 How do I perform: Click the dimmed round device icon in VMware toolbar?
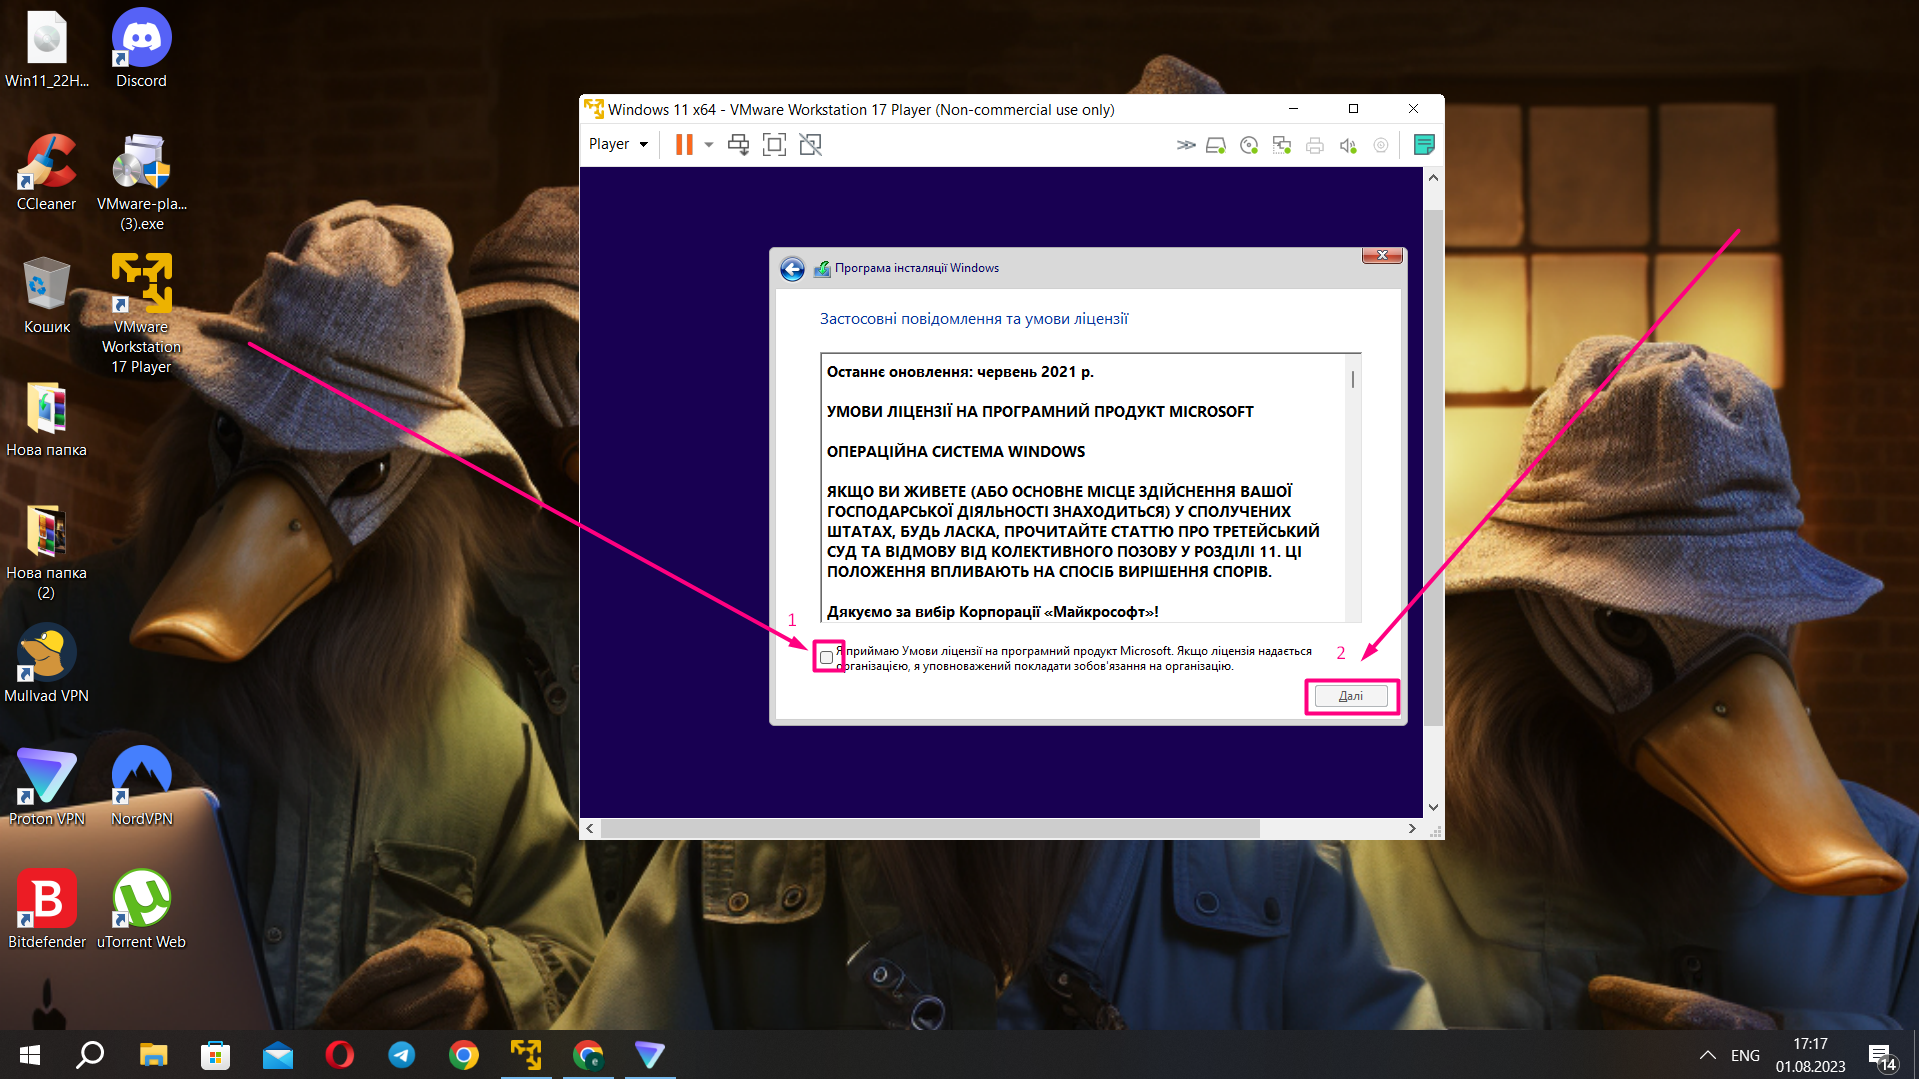click(1381, 145)
